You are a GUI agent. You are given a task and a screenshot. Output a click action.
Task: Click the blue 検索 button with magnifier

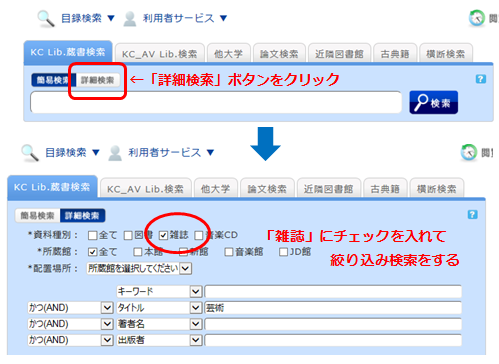(433, 102)
